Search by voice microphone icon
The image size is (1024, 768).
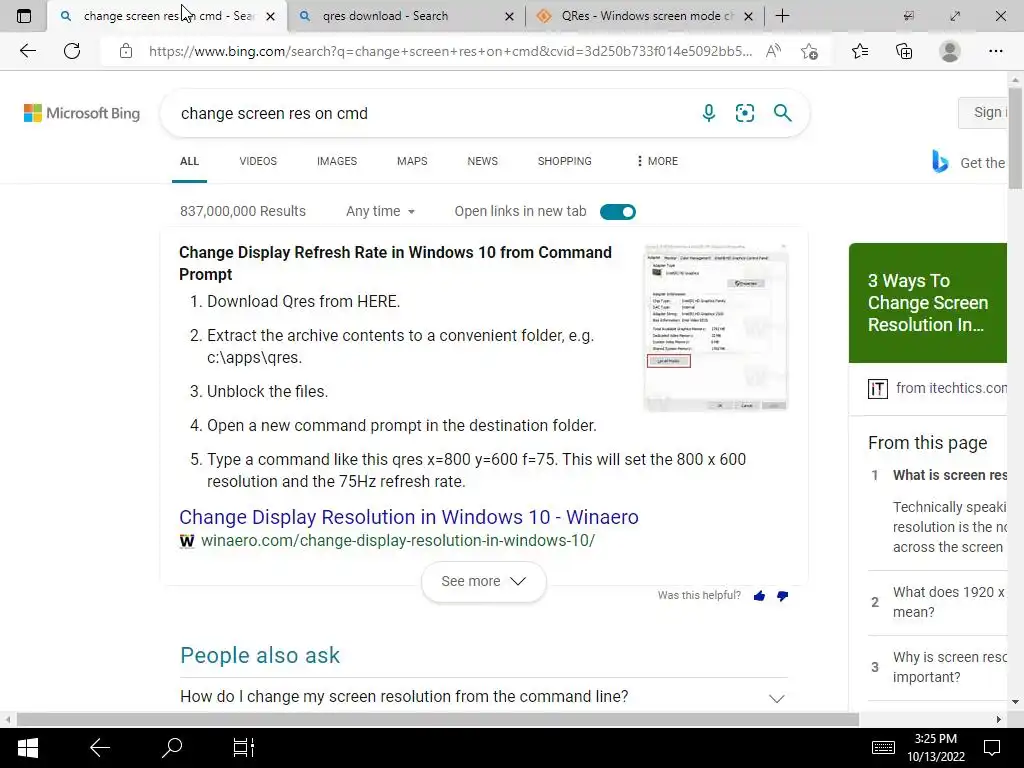[x=709, y=113]
